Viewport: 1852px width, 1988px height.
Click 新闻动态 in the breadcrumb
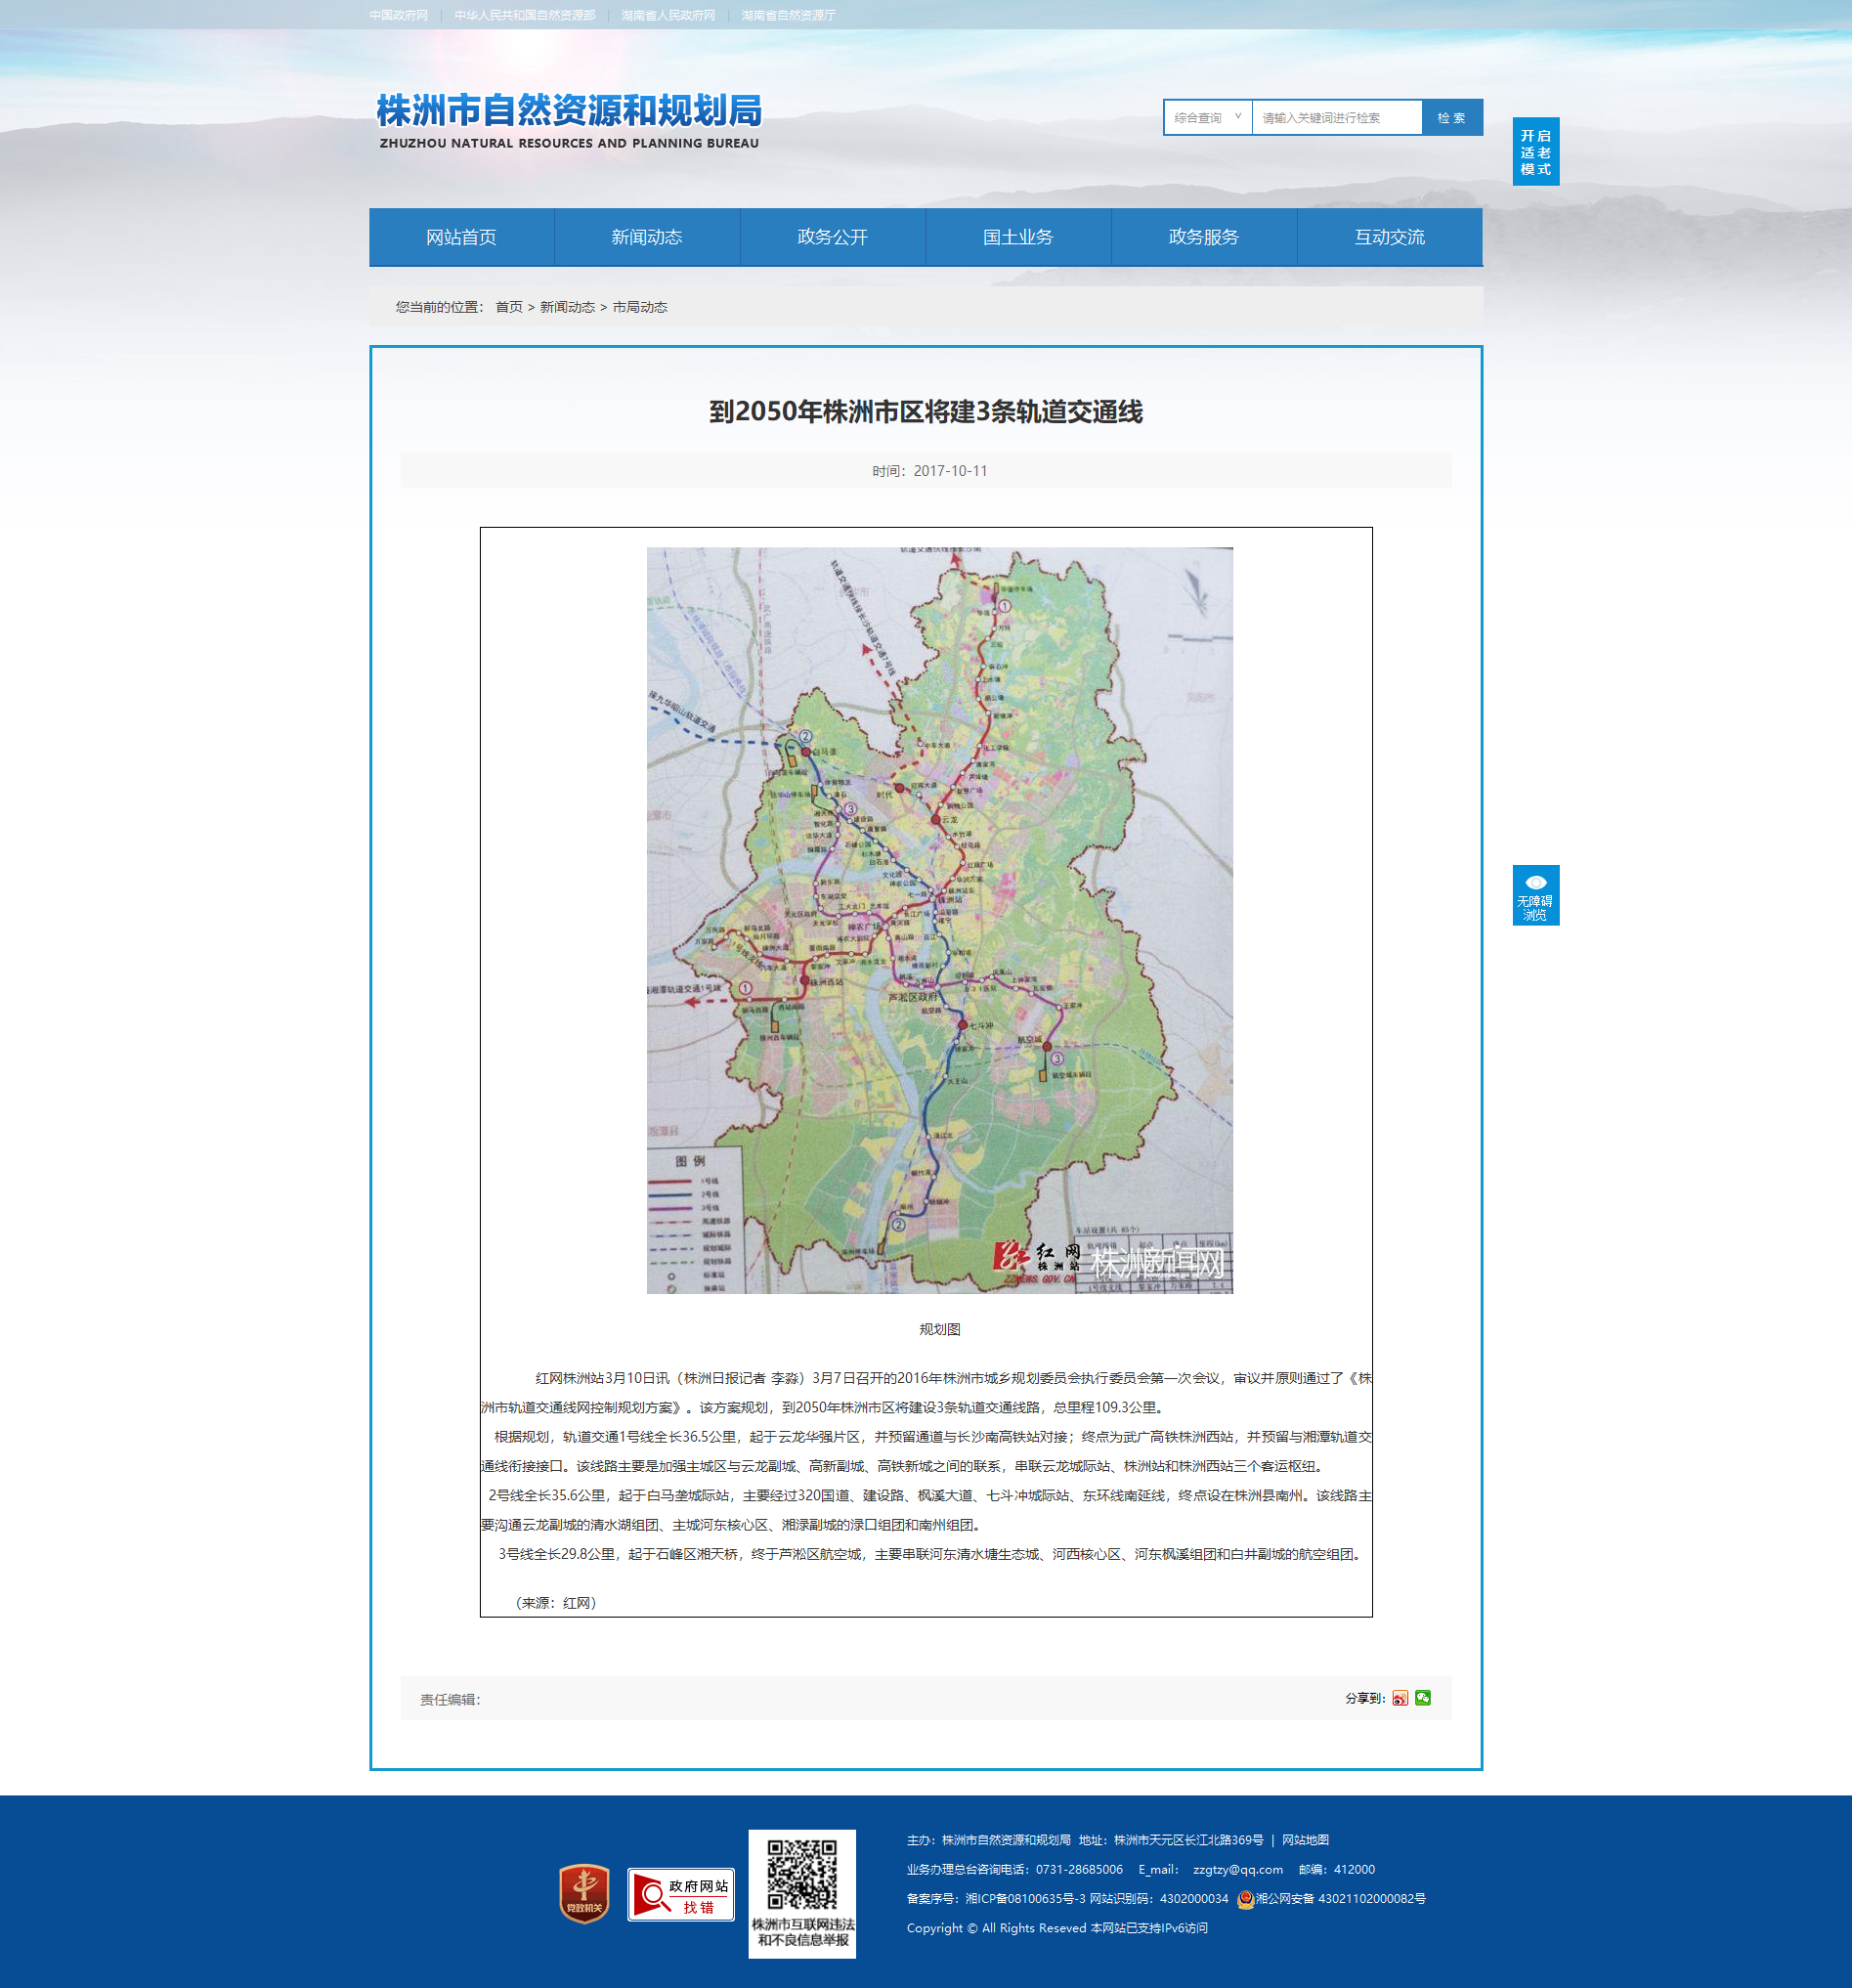[567, 307]
